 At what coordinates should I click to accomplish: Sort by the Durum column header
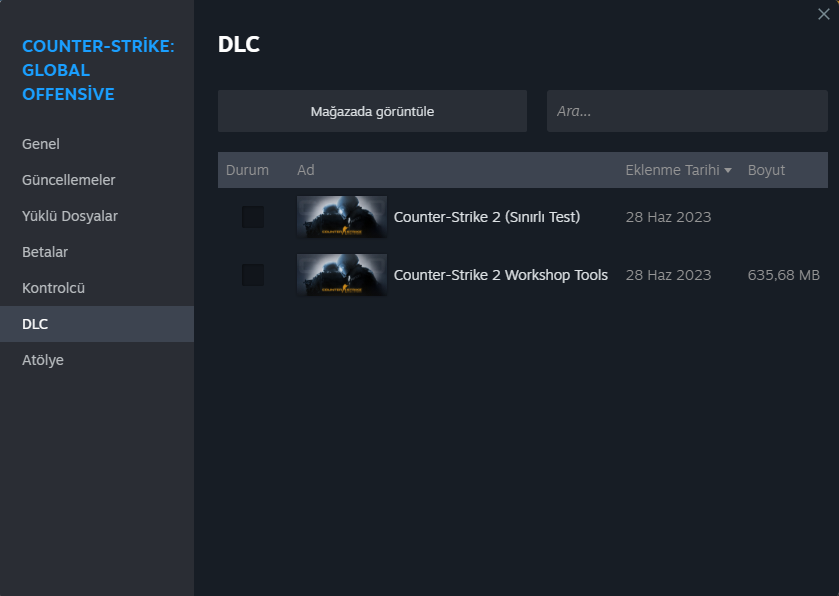247,170
